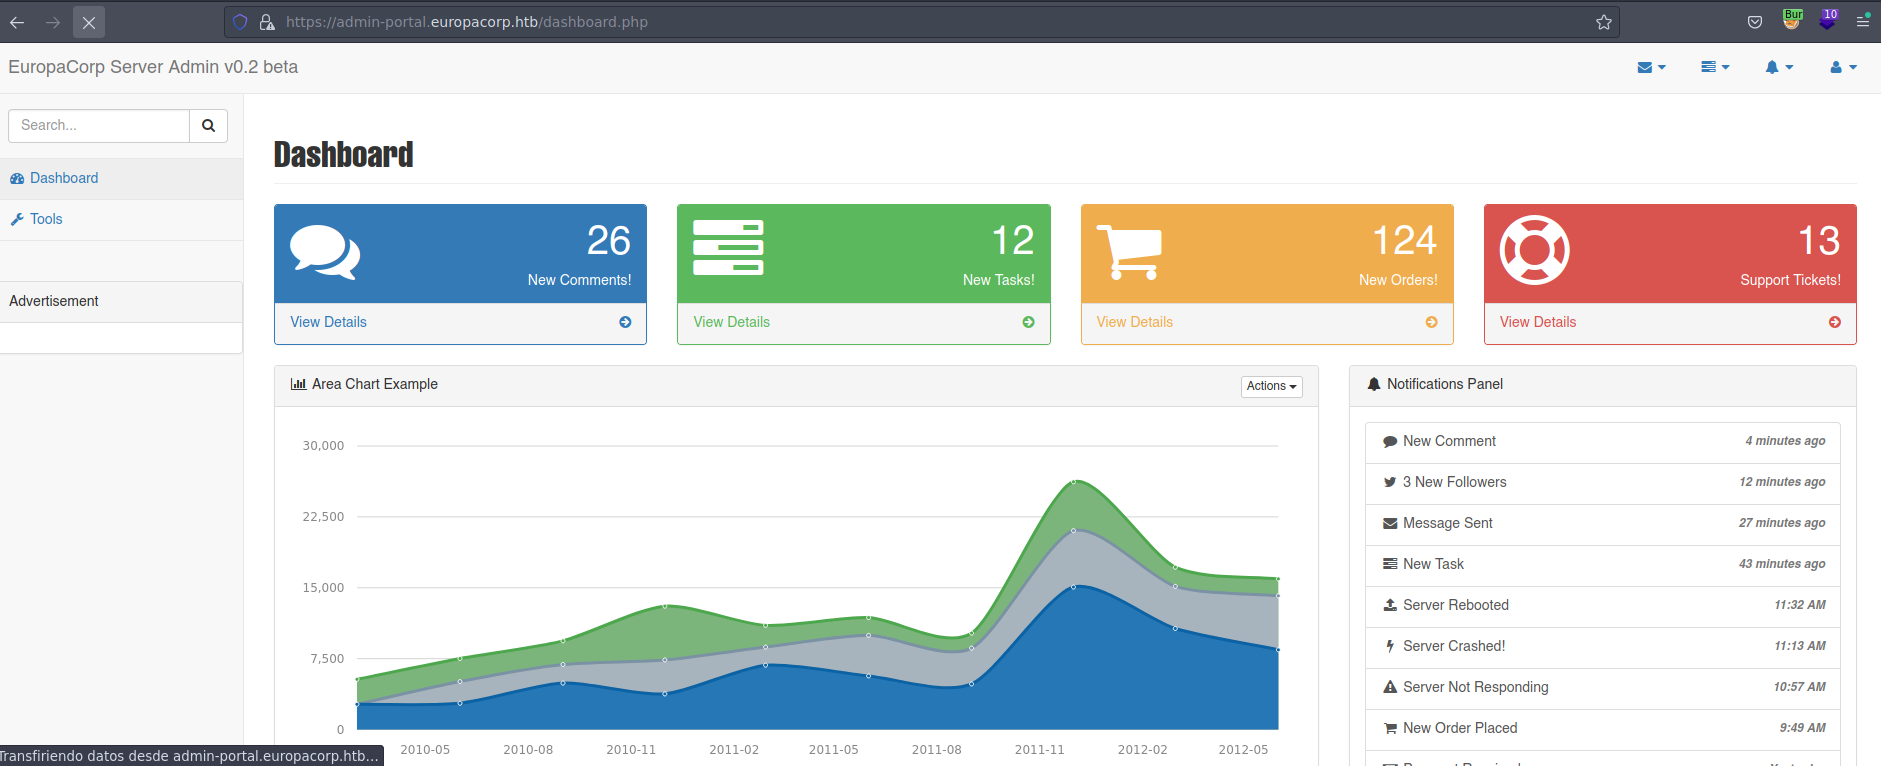Image resolution: width=1881 pixels, height=766 pixels.
Task: Click the shopping cart orders icon
Action: click(x=1130, y=252)
